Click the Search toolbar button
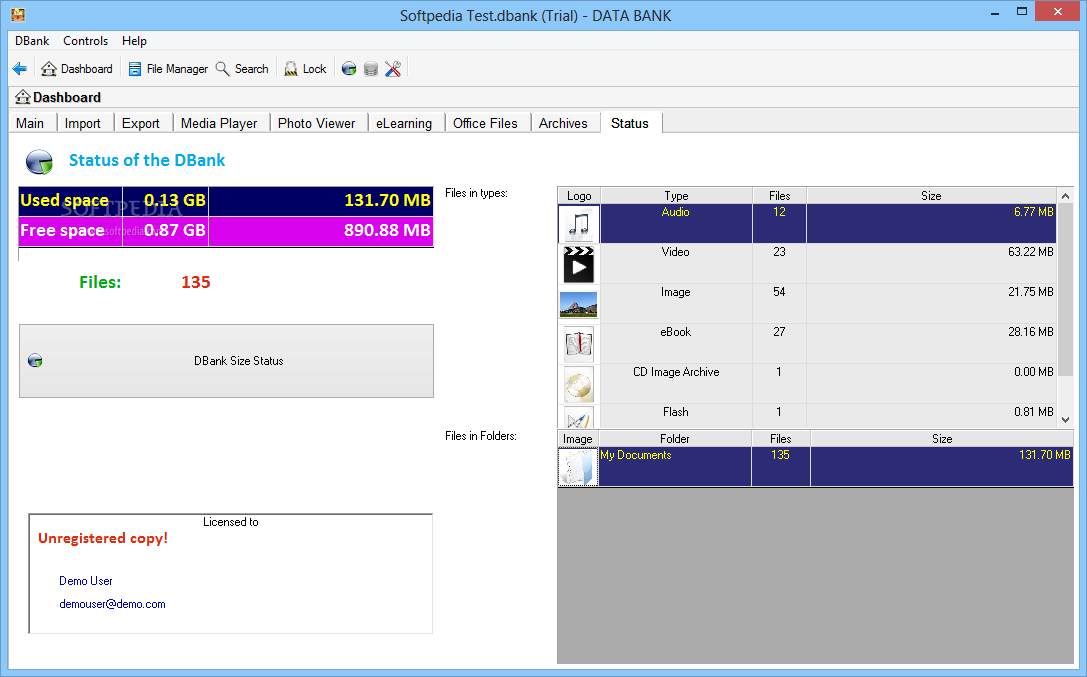 pyautogui.click(x=242, y=69)
